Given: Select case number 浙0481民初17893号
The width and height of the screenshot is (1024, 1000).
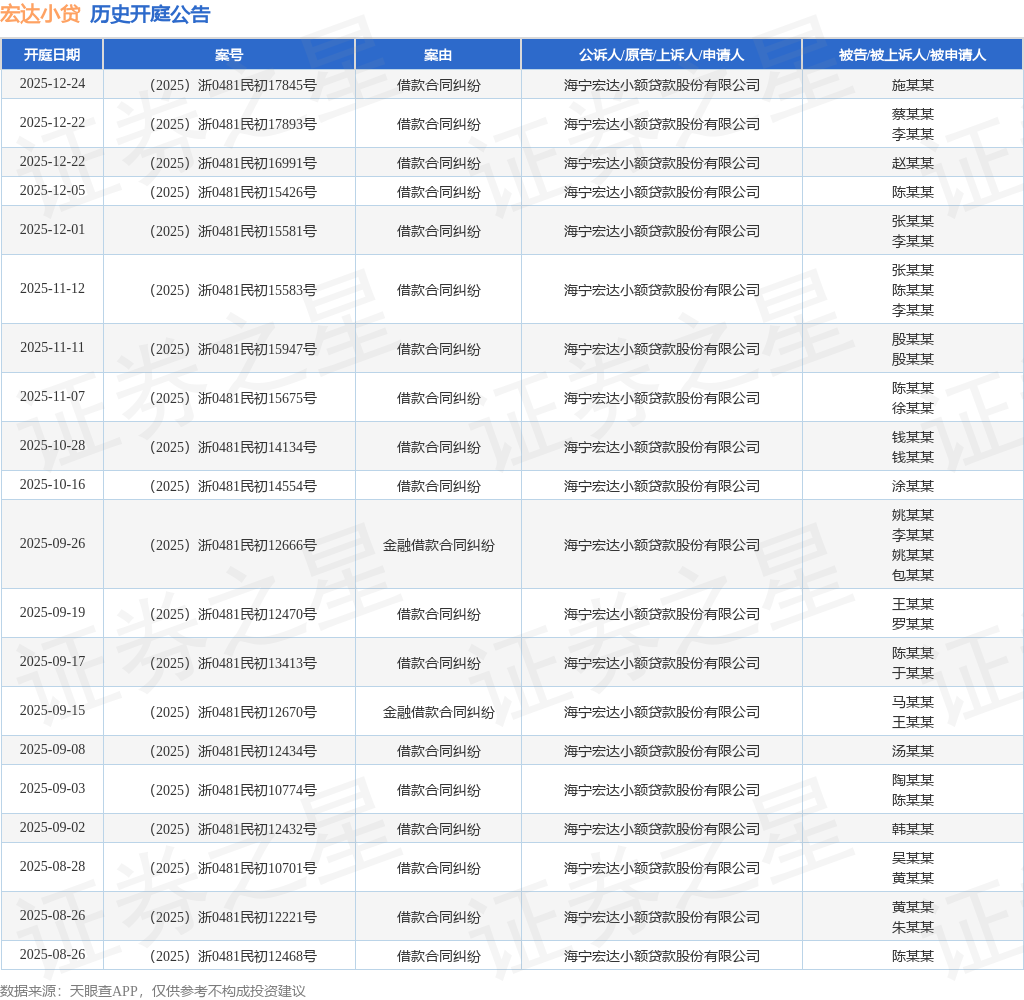Looking at the screenshot, I should tap(233, 124).
